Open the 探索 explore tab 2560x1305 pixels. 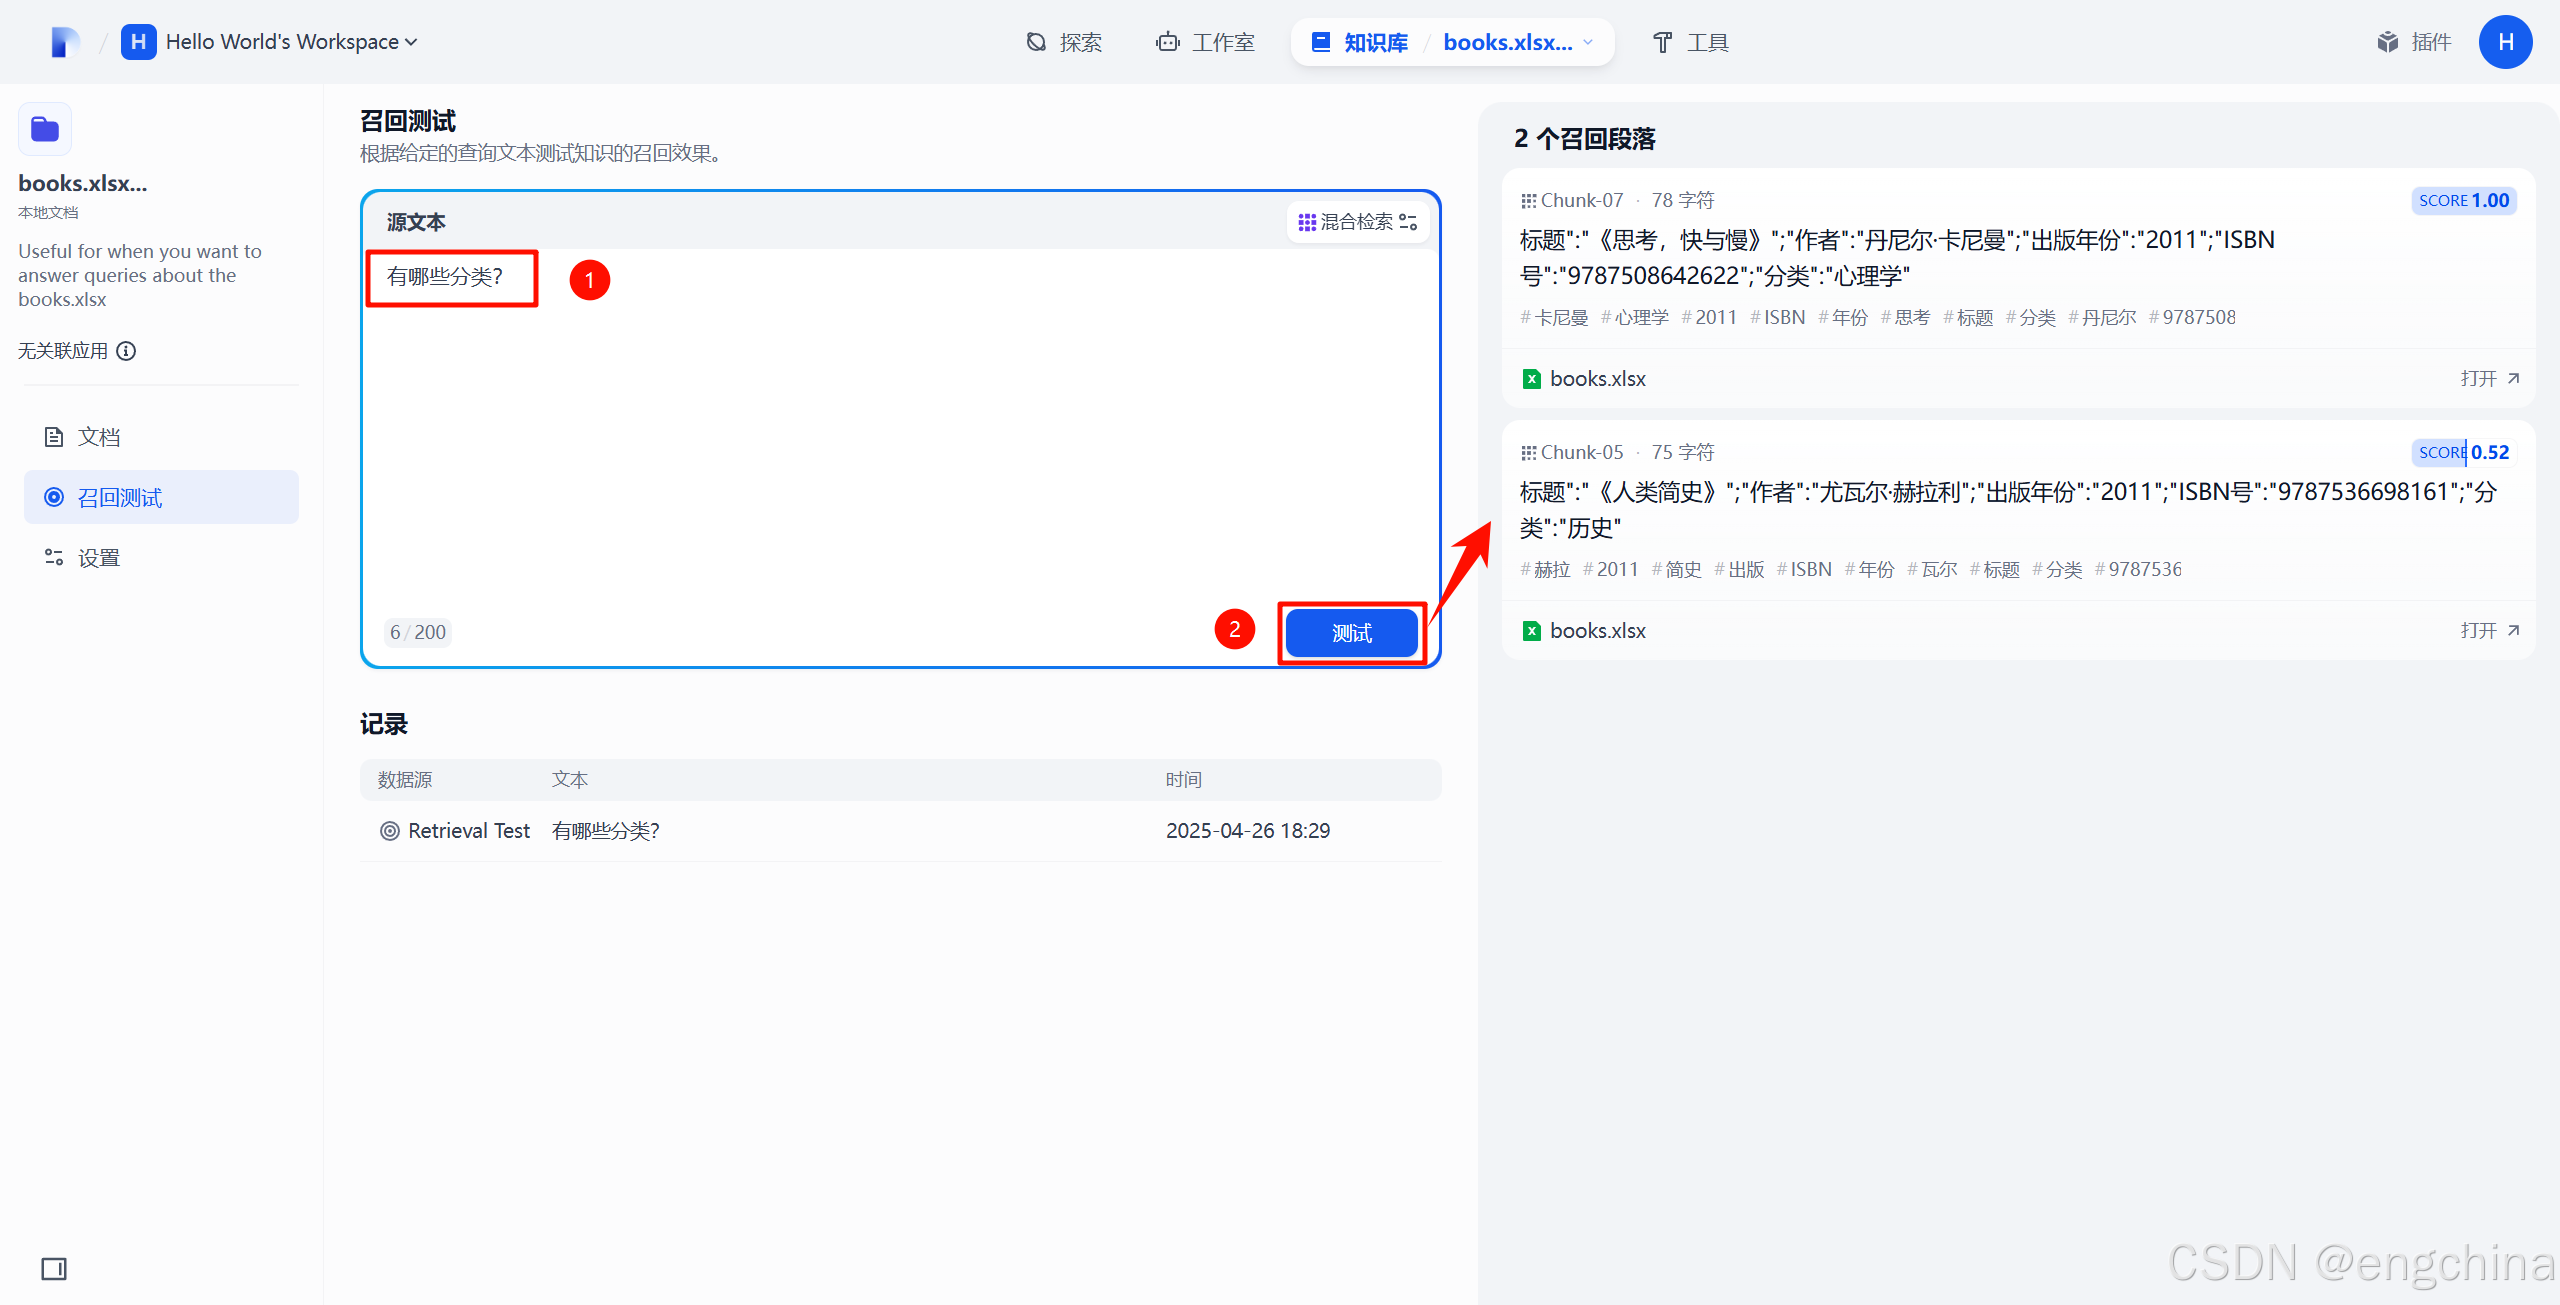[x=1064, y=42]
